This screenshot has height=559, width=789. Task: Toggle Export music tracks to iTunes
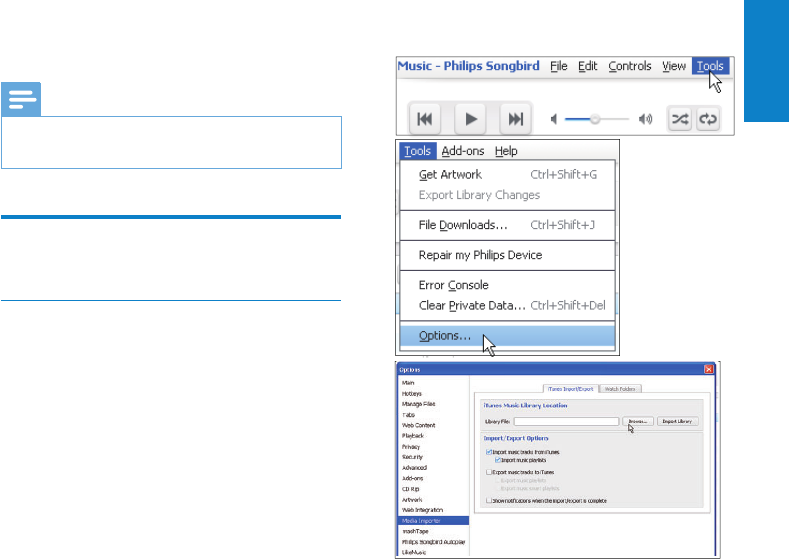point(489,472)
